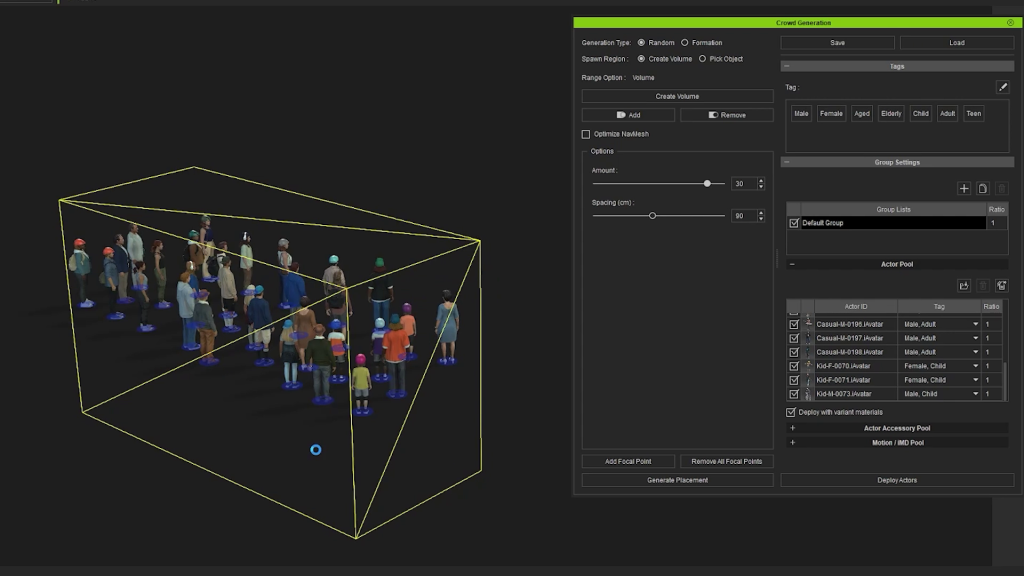Viewport: 1024px width, 576px height.
Task: Click the Generate Placement button
Action: (677, 480)
